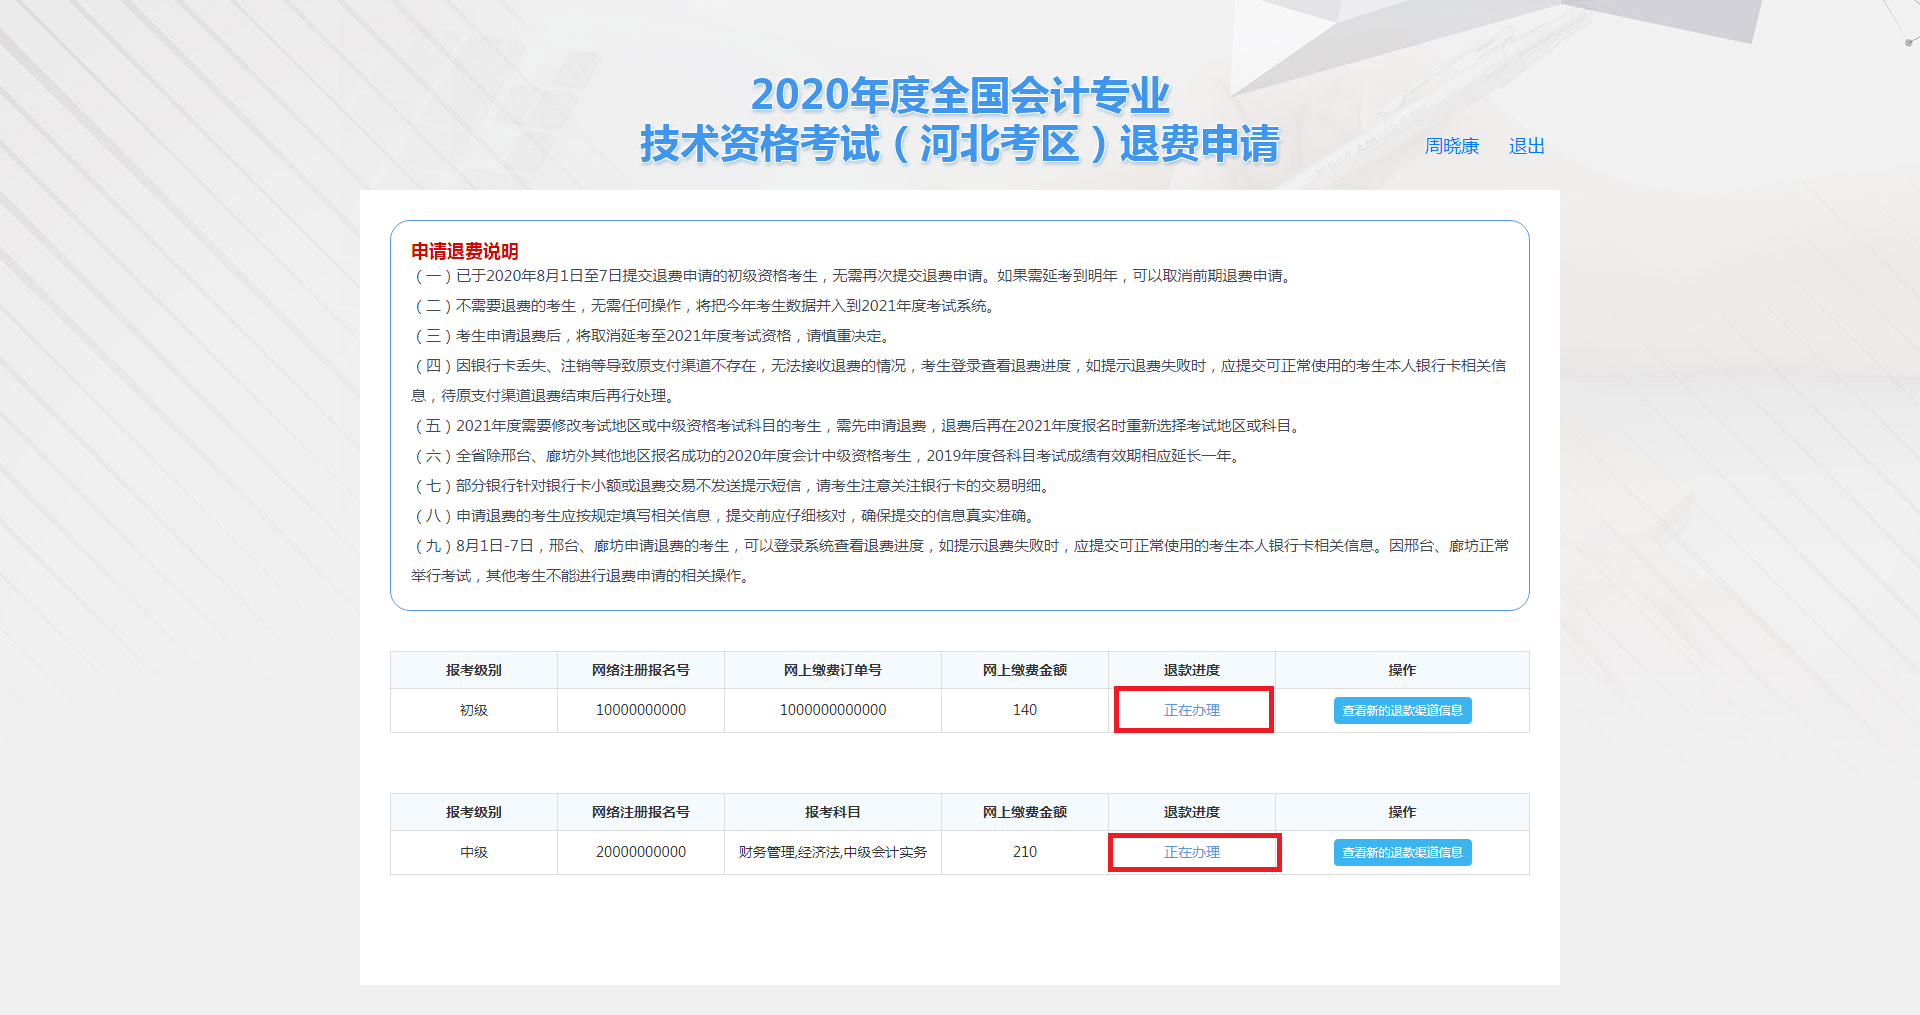The image size is (1920, 1015).
Task: Click the username 周晓康
Action: [x=1452, y=146]
